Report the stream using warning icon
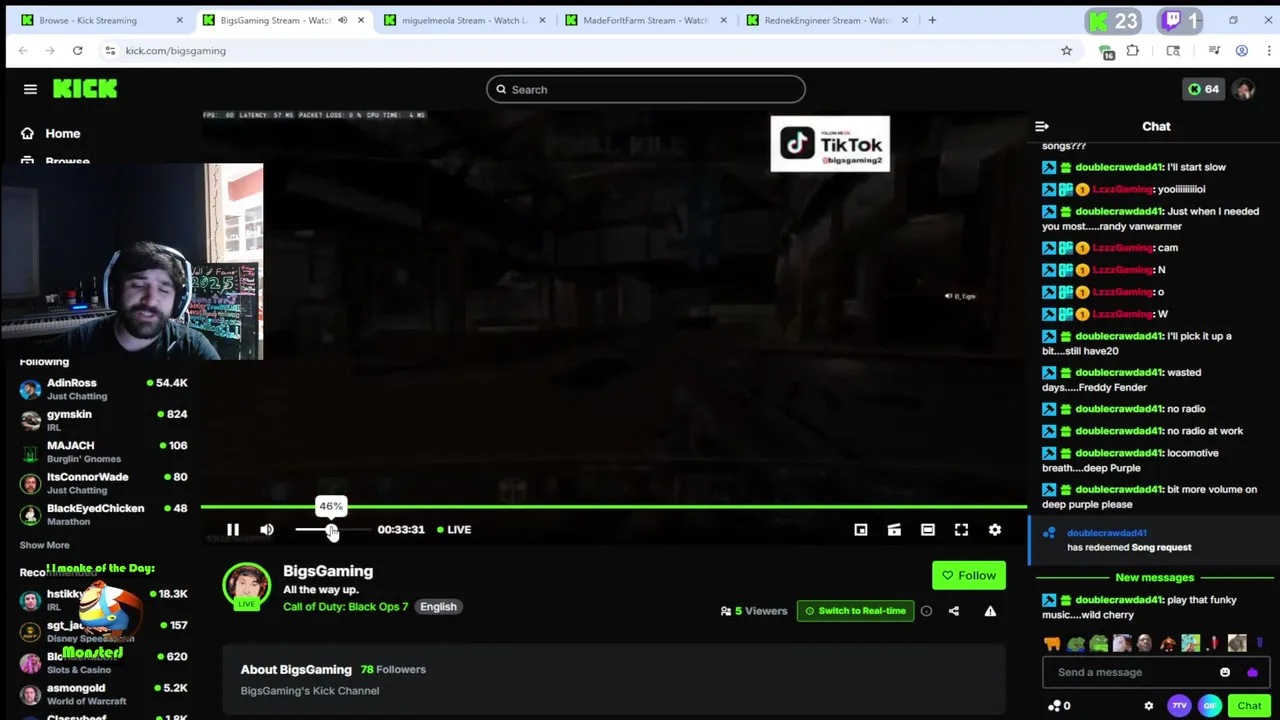 pyautogui.click(x=990, y=611)
